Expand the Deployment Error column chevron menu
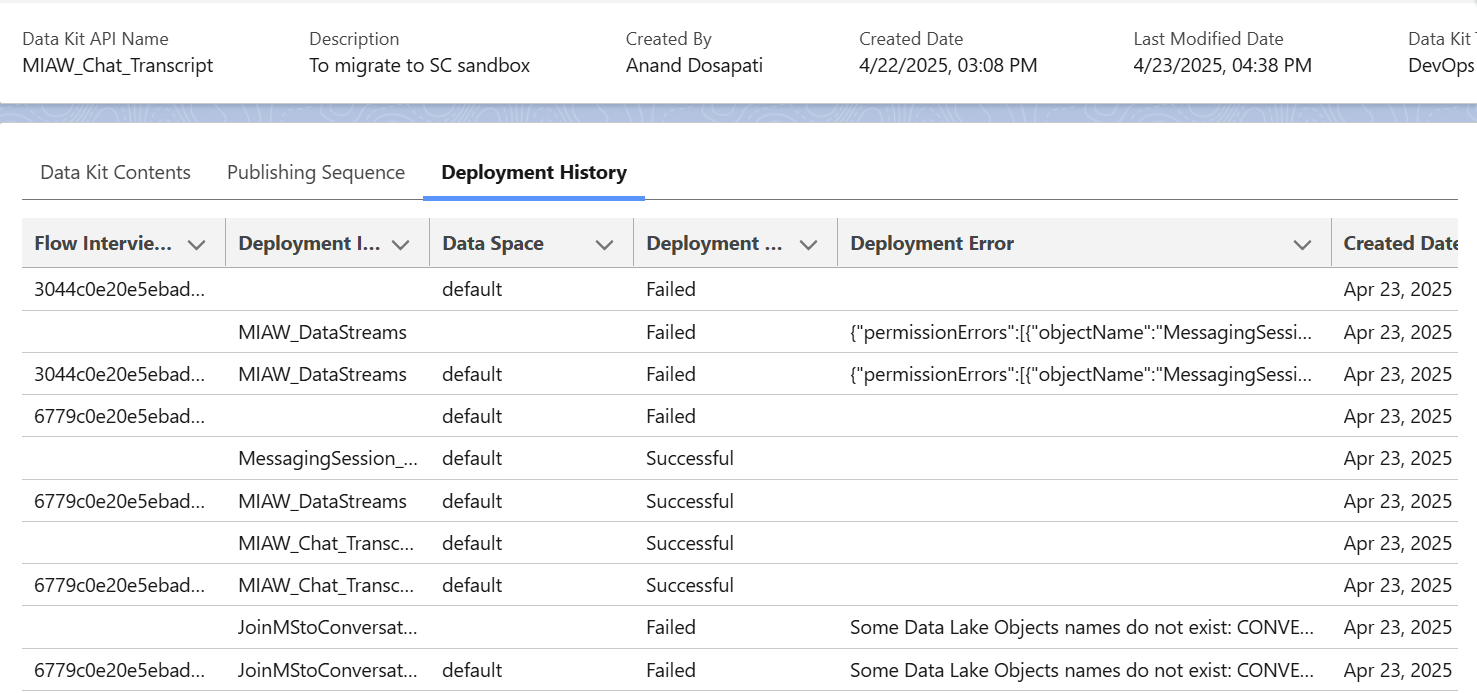Image resolution: width=1477 pixels, height=693 pixels. coord(1302,244)
